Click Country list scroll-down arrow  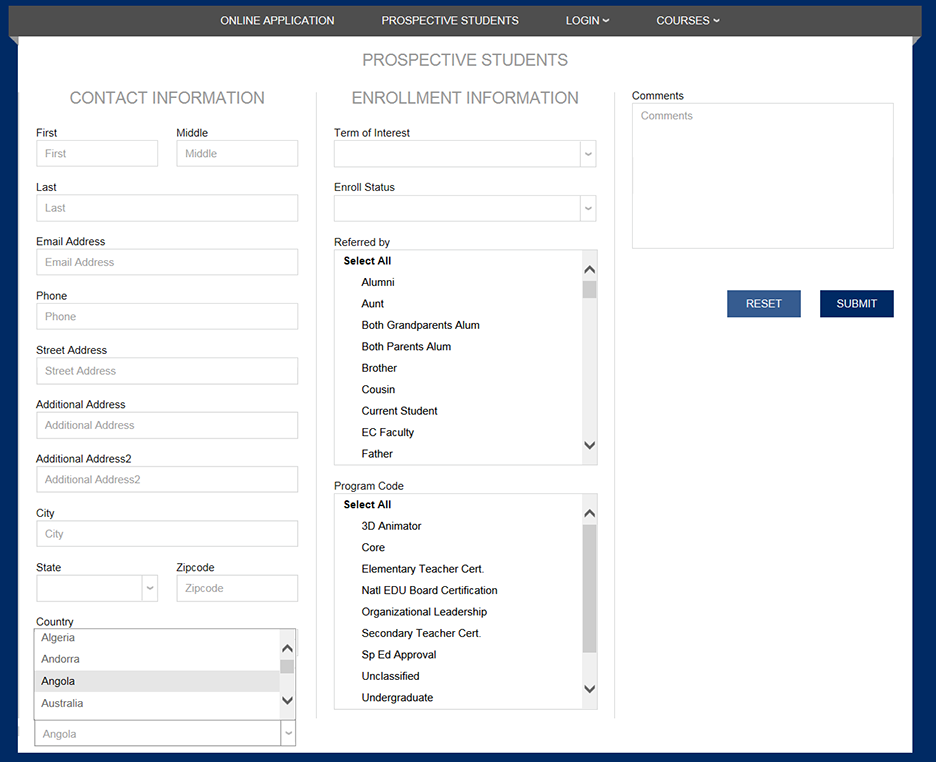pyautogui.click(x=287, y=701)
